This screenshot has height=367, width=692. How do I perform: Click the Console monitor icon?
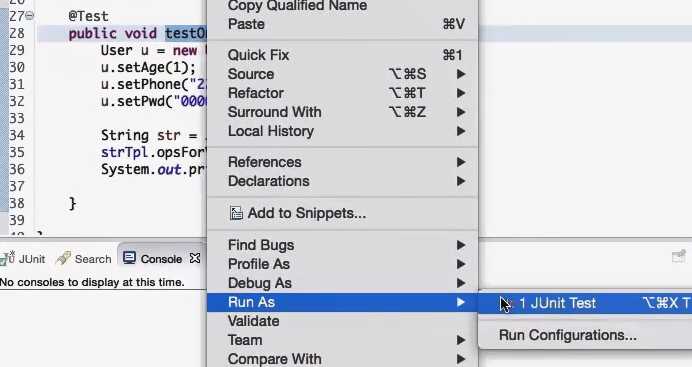coord(129,258)
